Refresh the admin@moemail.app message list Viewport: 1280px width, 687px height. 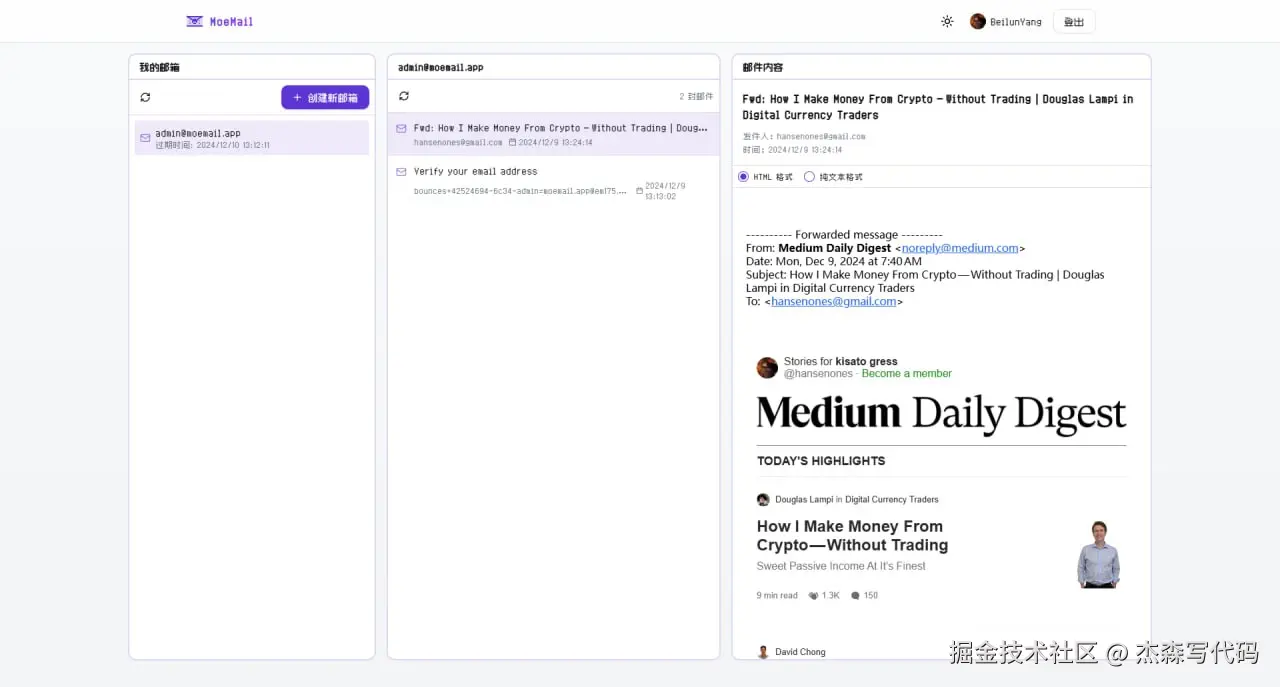point(404,96)
